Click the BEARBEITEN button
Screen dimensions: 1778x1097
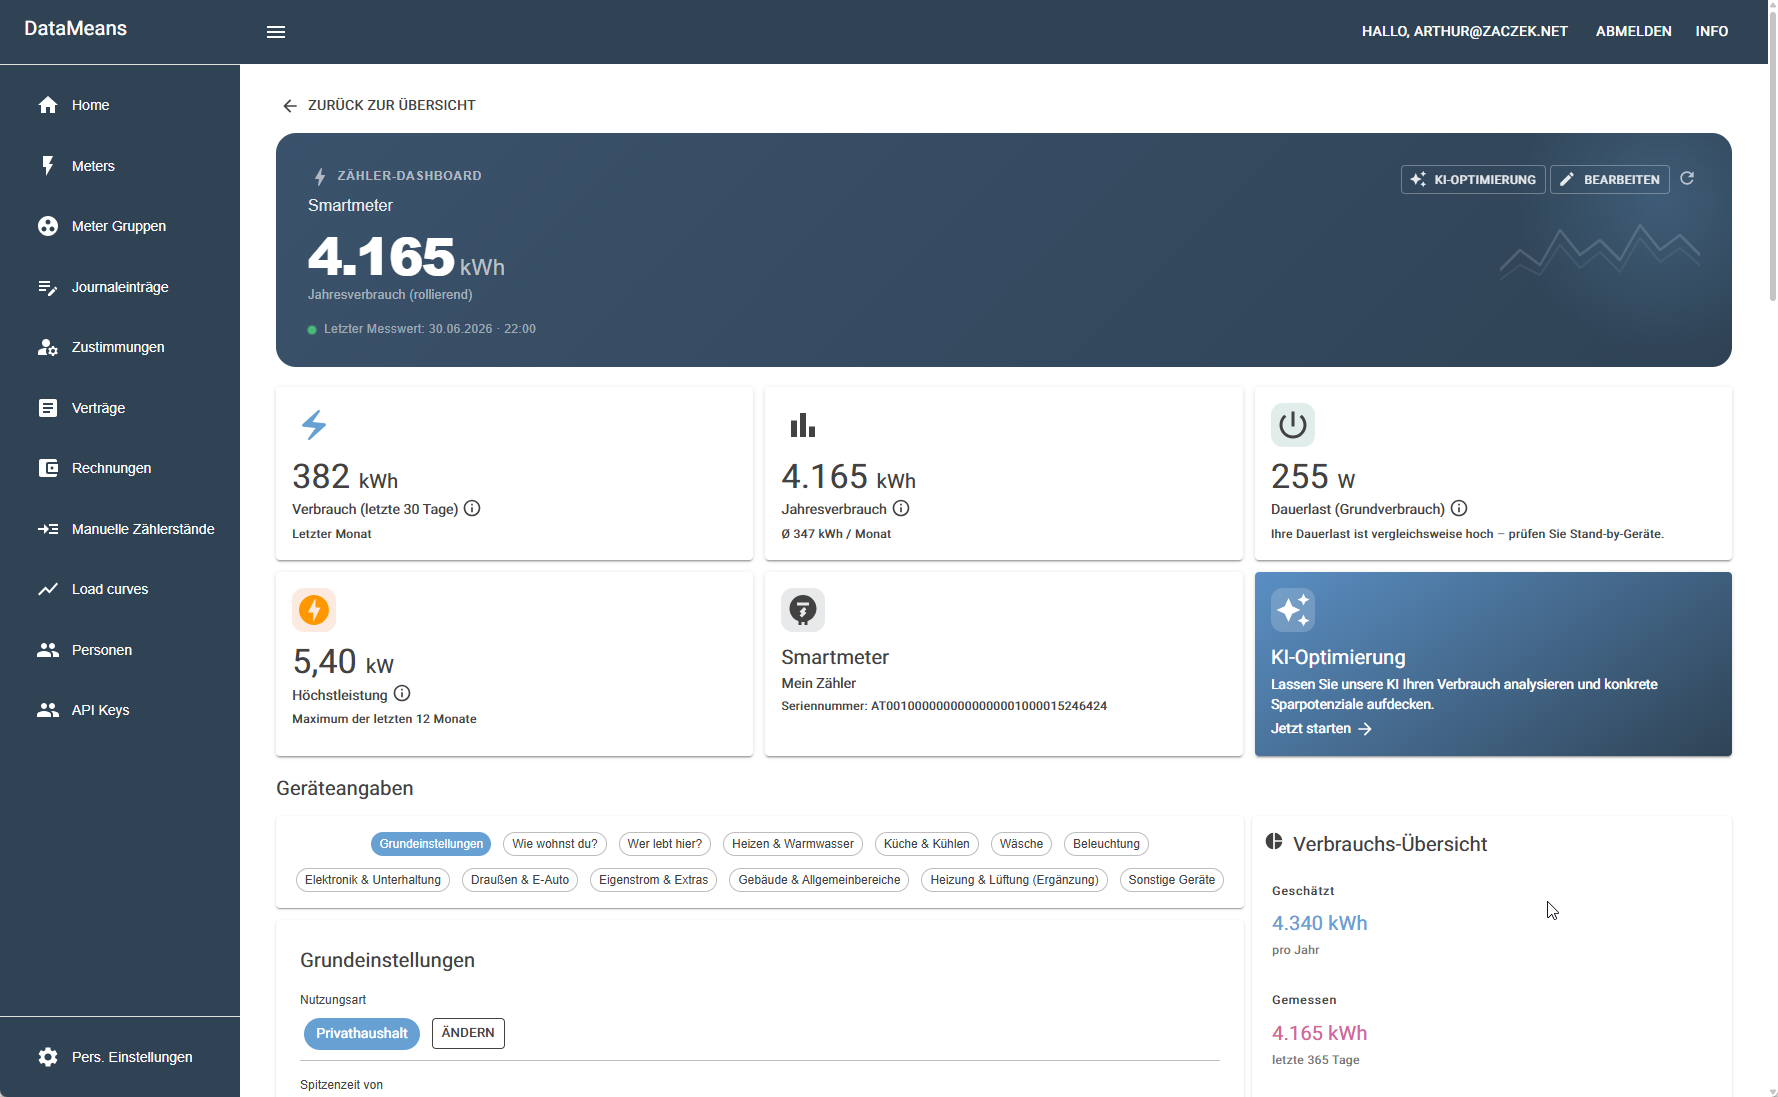click(x=1610, y=180)
